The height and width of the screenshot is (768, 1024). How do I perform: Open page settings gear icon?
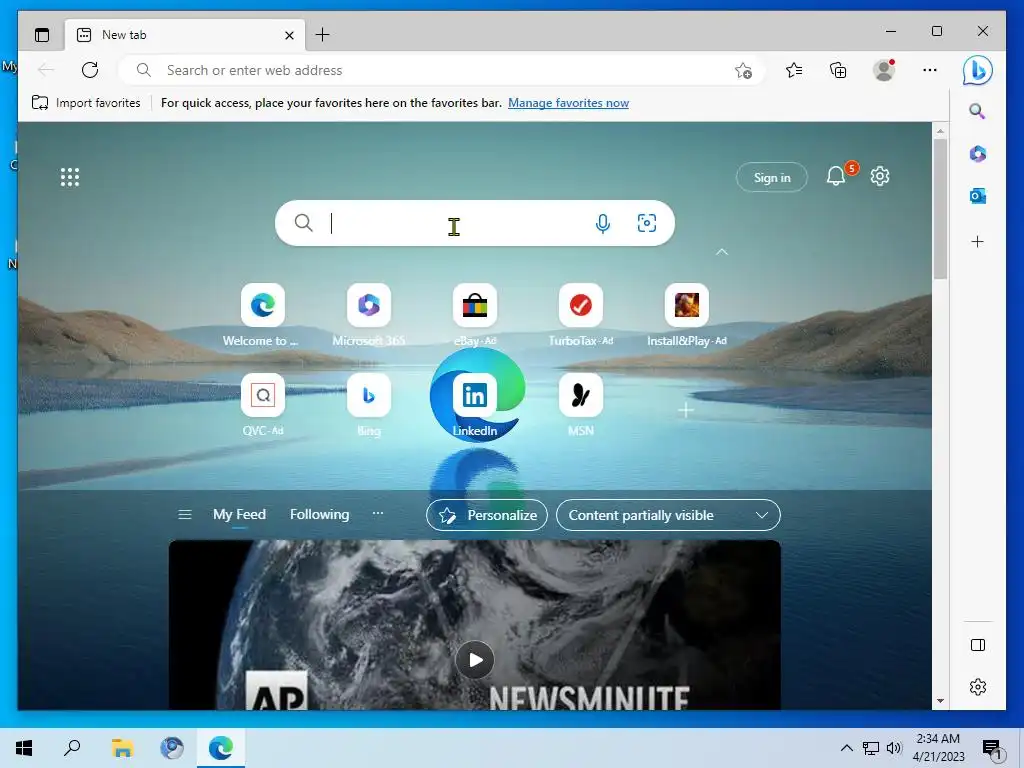pyautogui.click(x=880, y=176)
